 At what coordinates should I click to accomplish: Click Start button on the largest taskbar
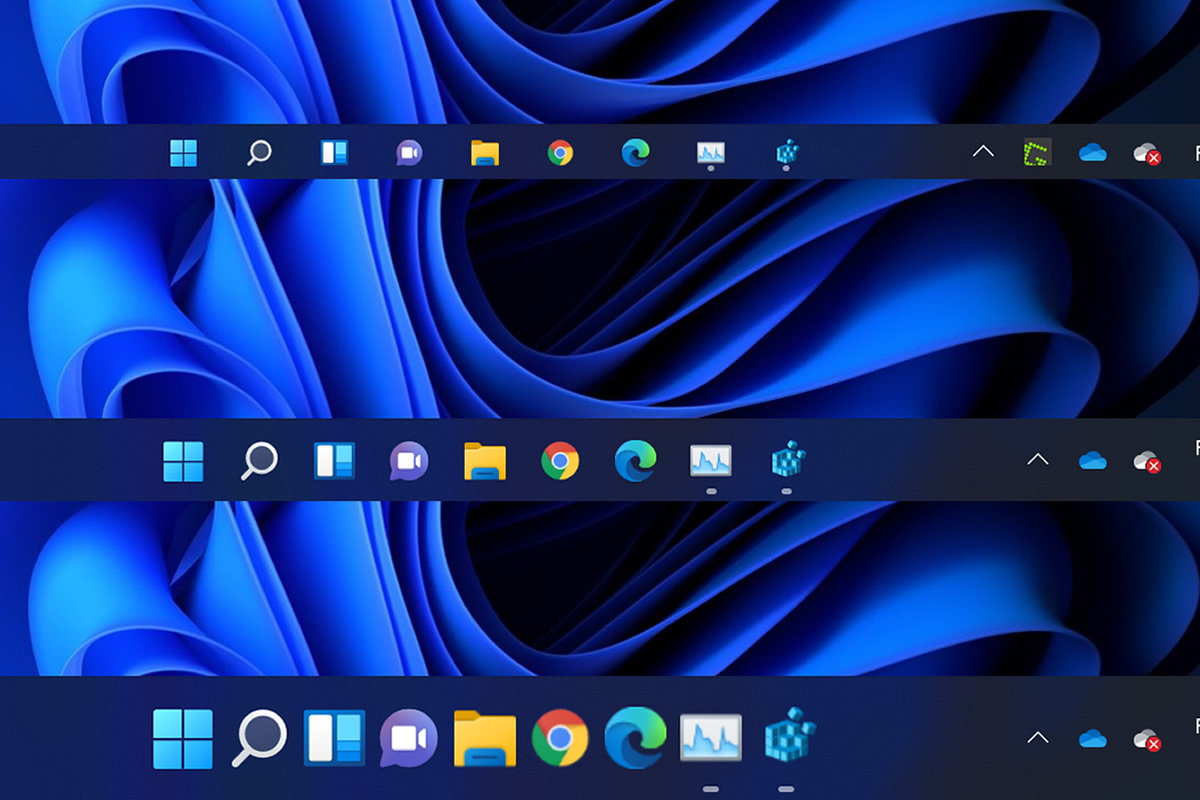(183, 739)
